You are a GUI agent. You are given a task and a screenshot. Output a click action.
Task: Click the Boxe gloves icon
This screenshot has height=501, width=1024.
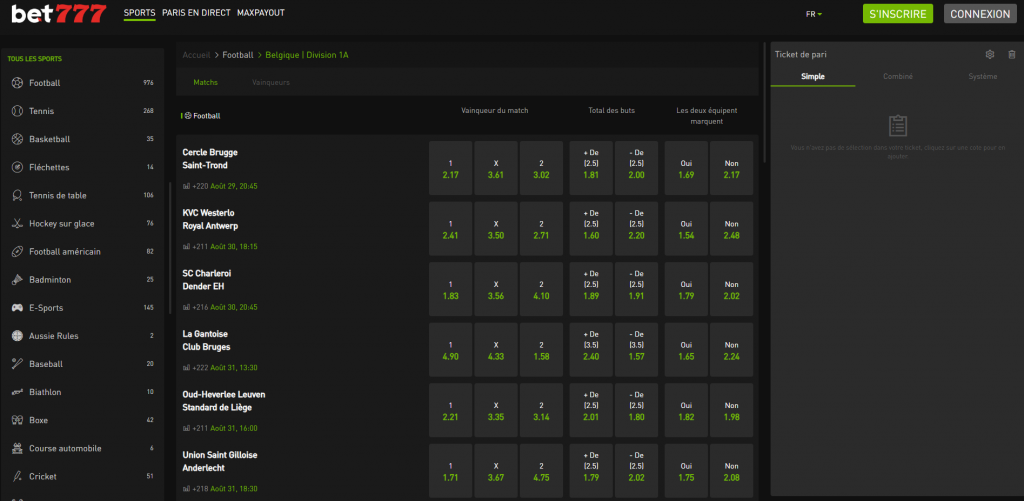click(x=17, y=420)
